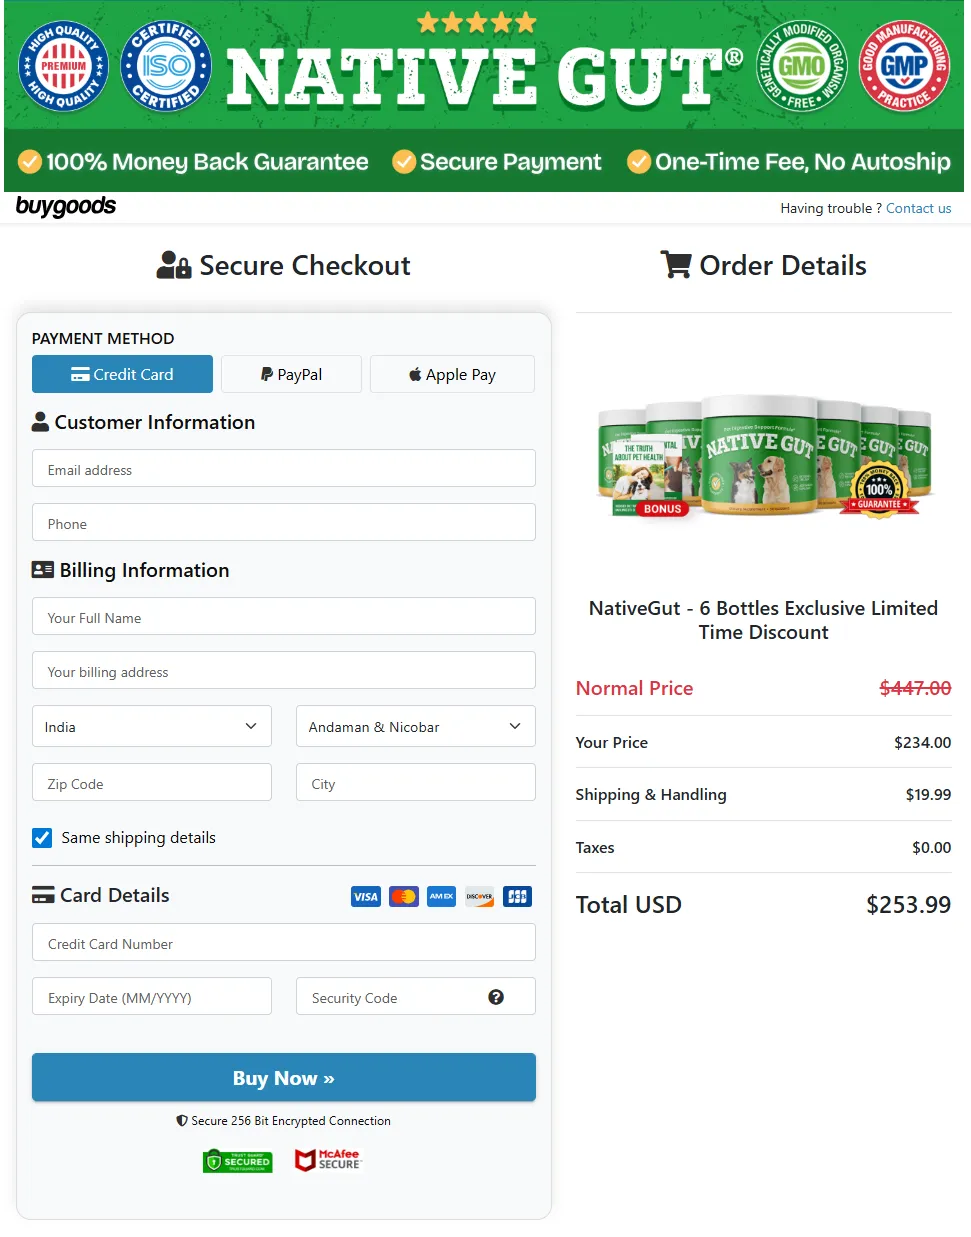Click the Visa card icon
The image size is (971, 1237).
click(x=366, y=896)
